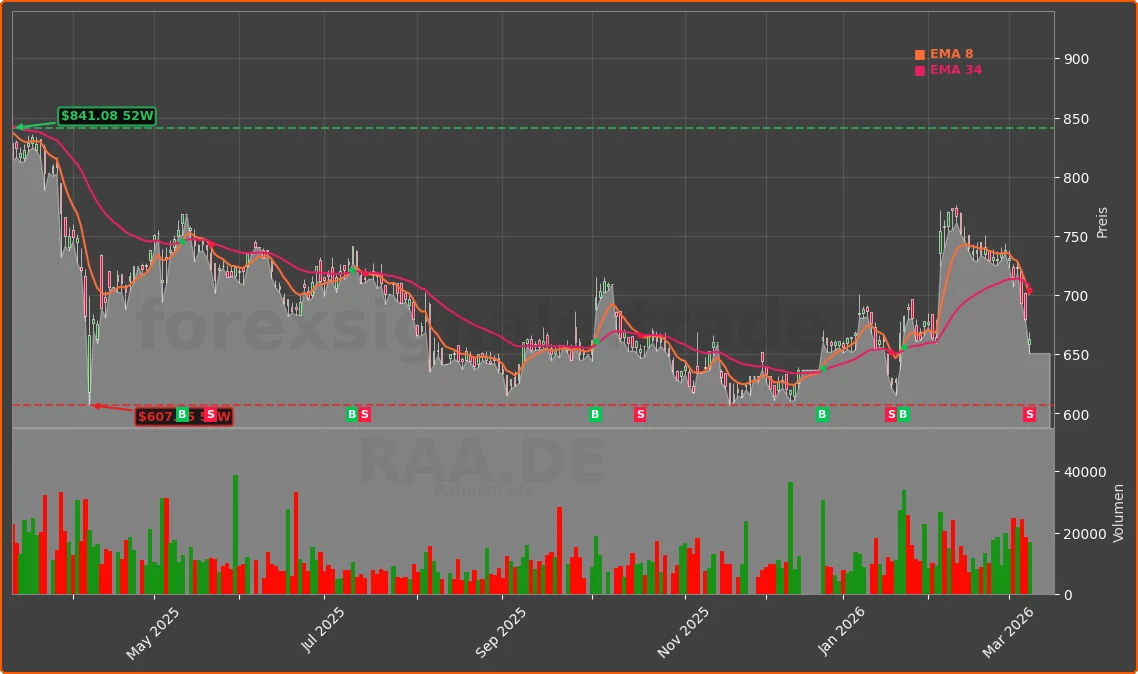Image resolution: width=1138 pixels, height=674 pixels.
Task: Select the green B buy marker below the October dip
Action: click(595, 413)
